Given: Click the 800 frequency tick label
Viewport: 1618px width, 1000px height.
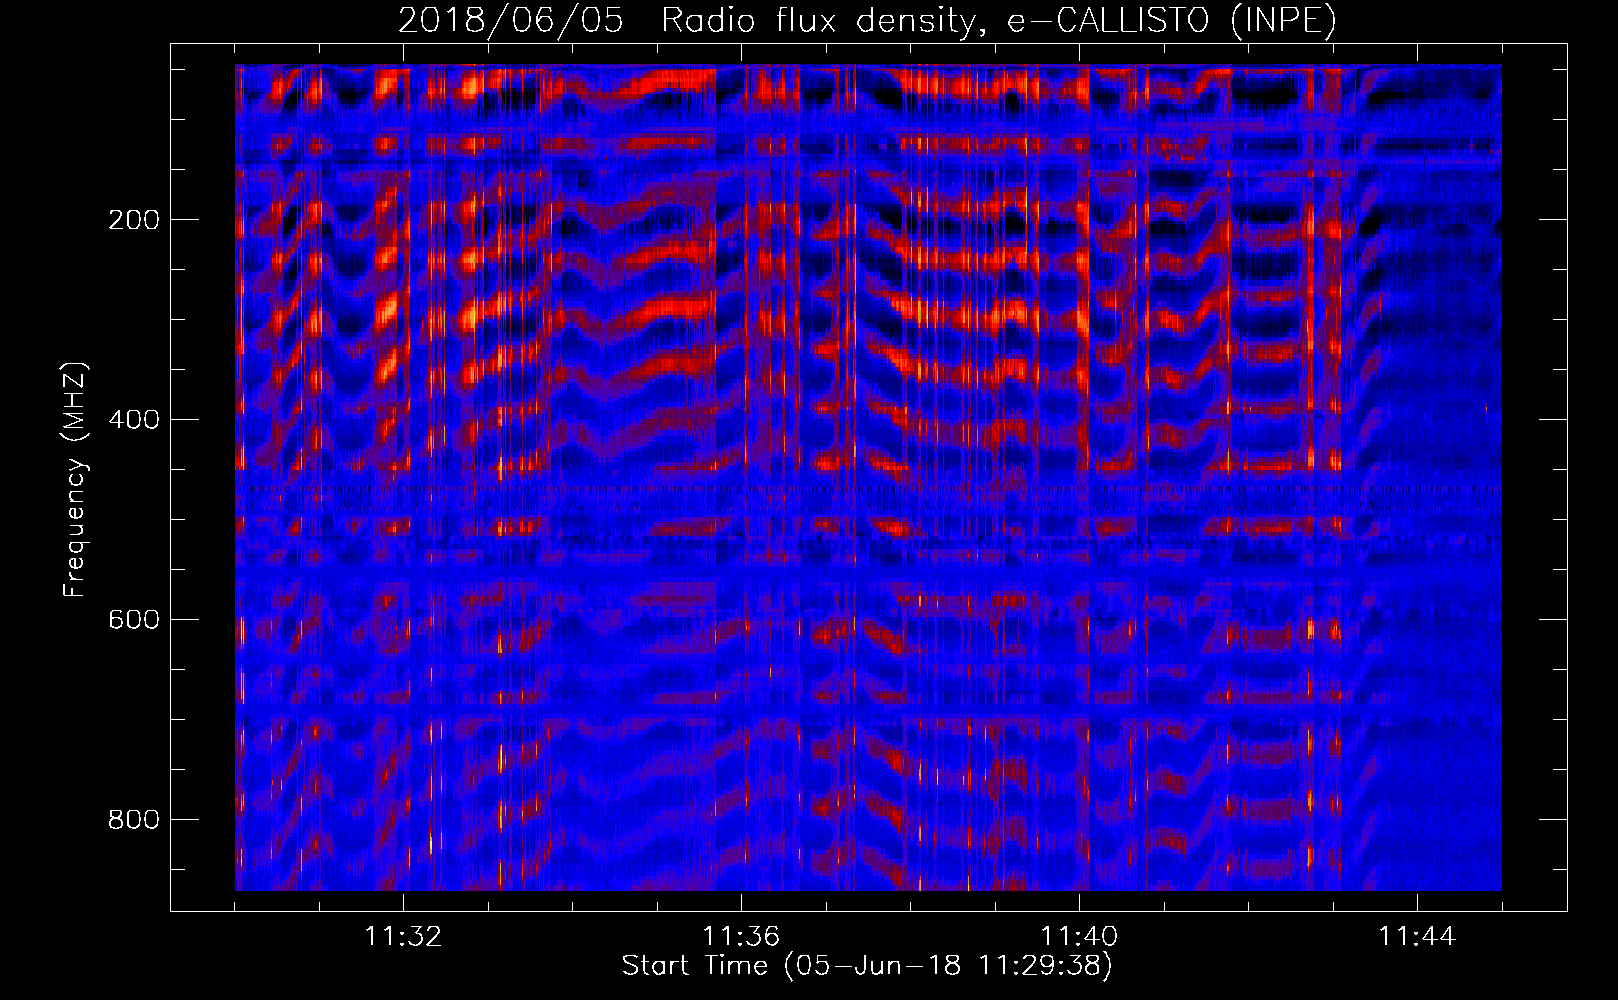Looking at the screenshot, I should point(134,820).
